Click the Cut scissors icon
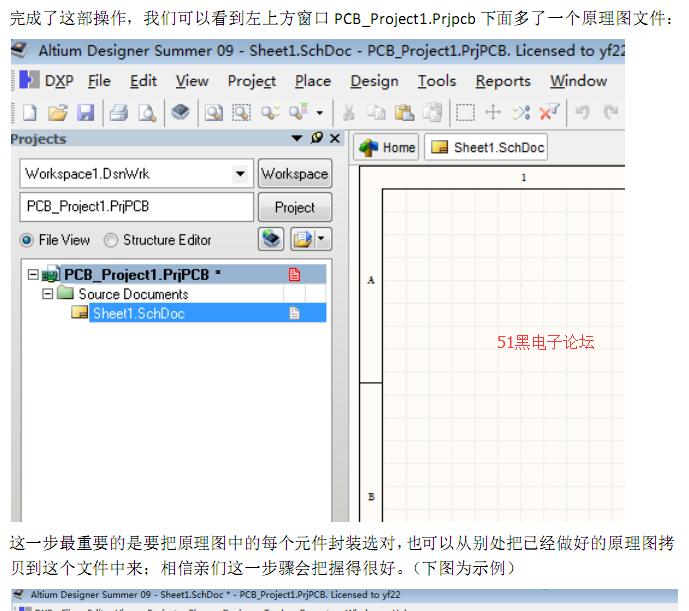This screenshot has width=689, height=611. click(349, 113)
